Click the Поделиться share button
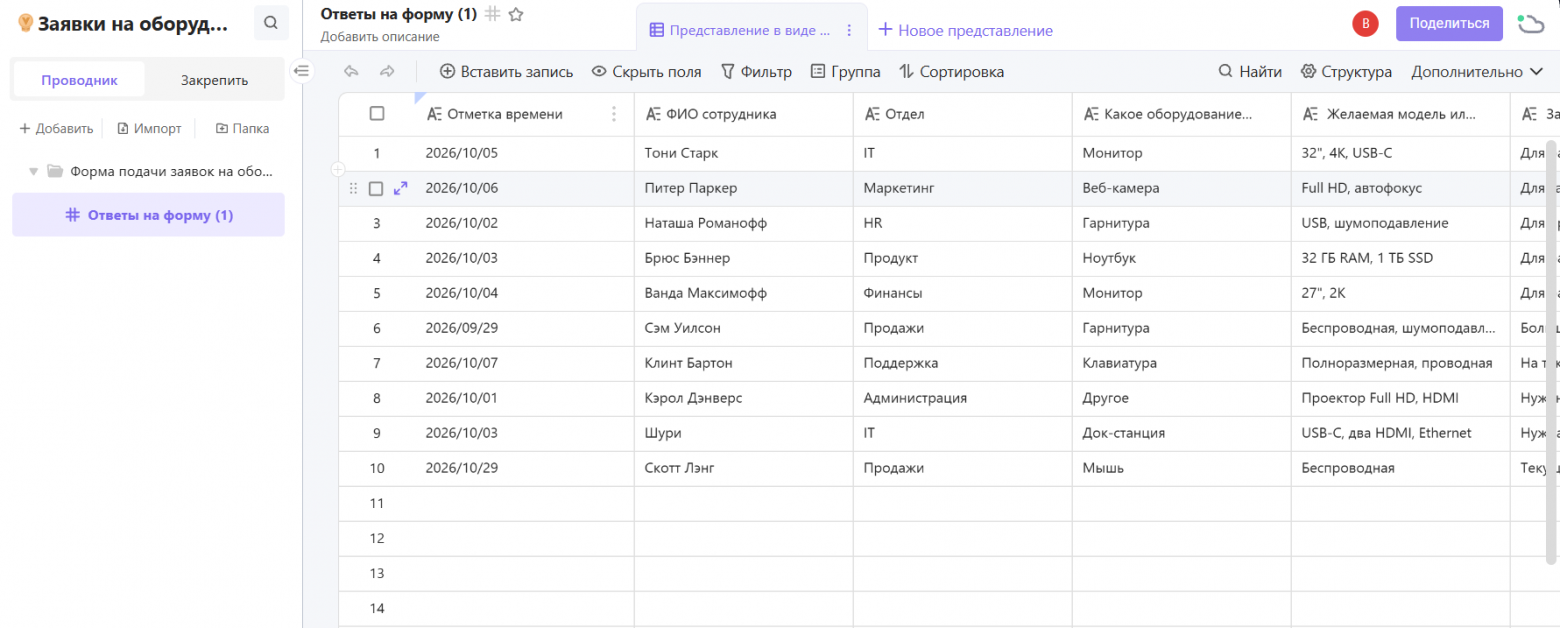1560x628 pixels. pos(1449,23)
